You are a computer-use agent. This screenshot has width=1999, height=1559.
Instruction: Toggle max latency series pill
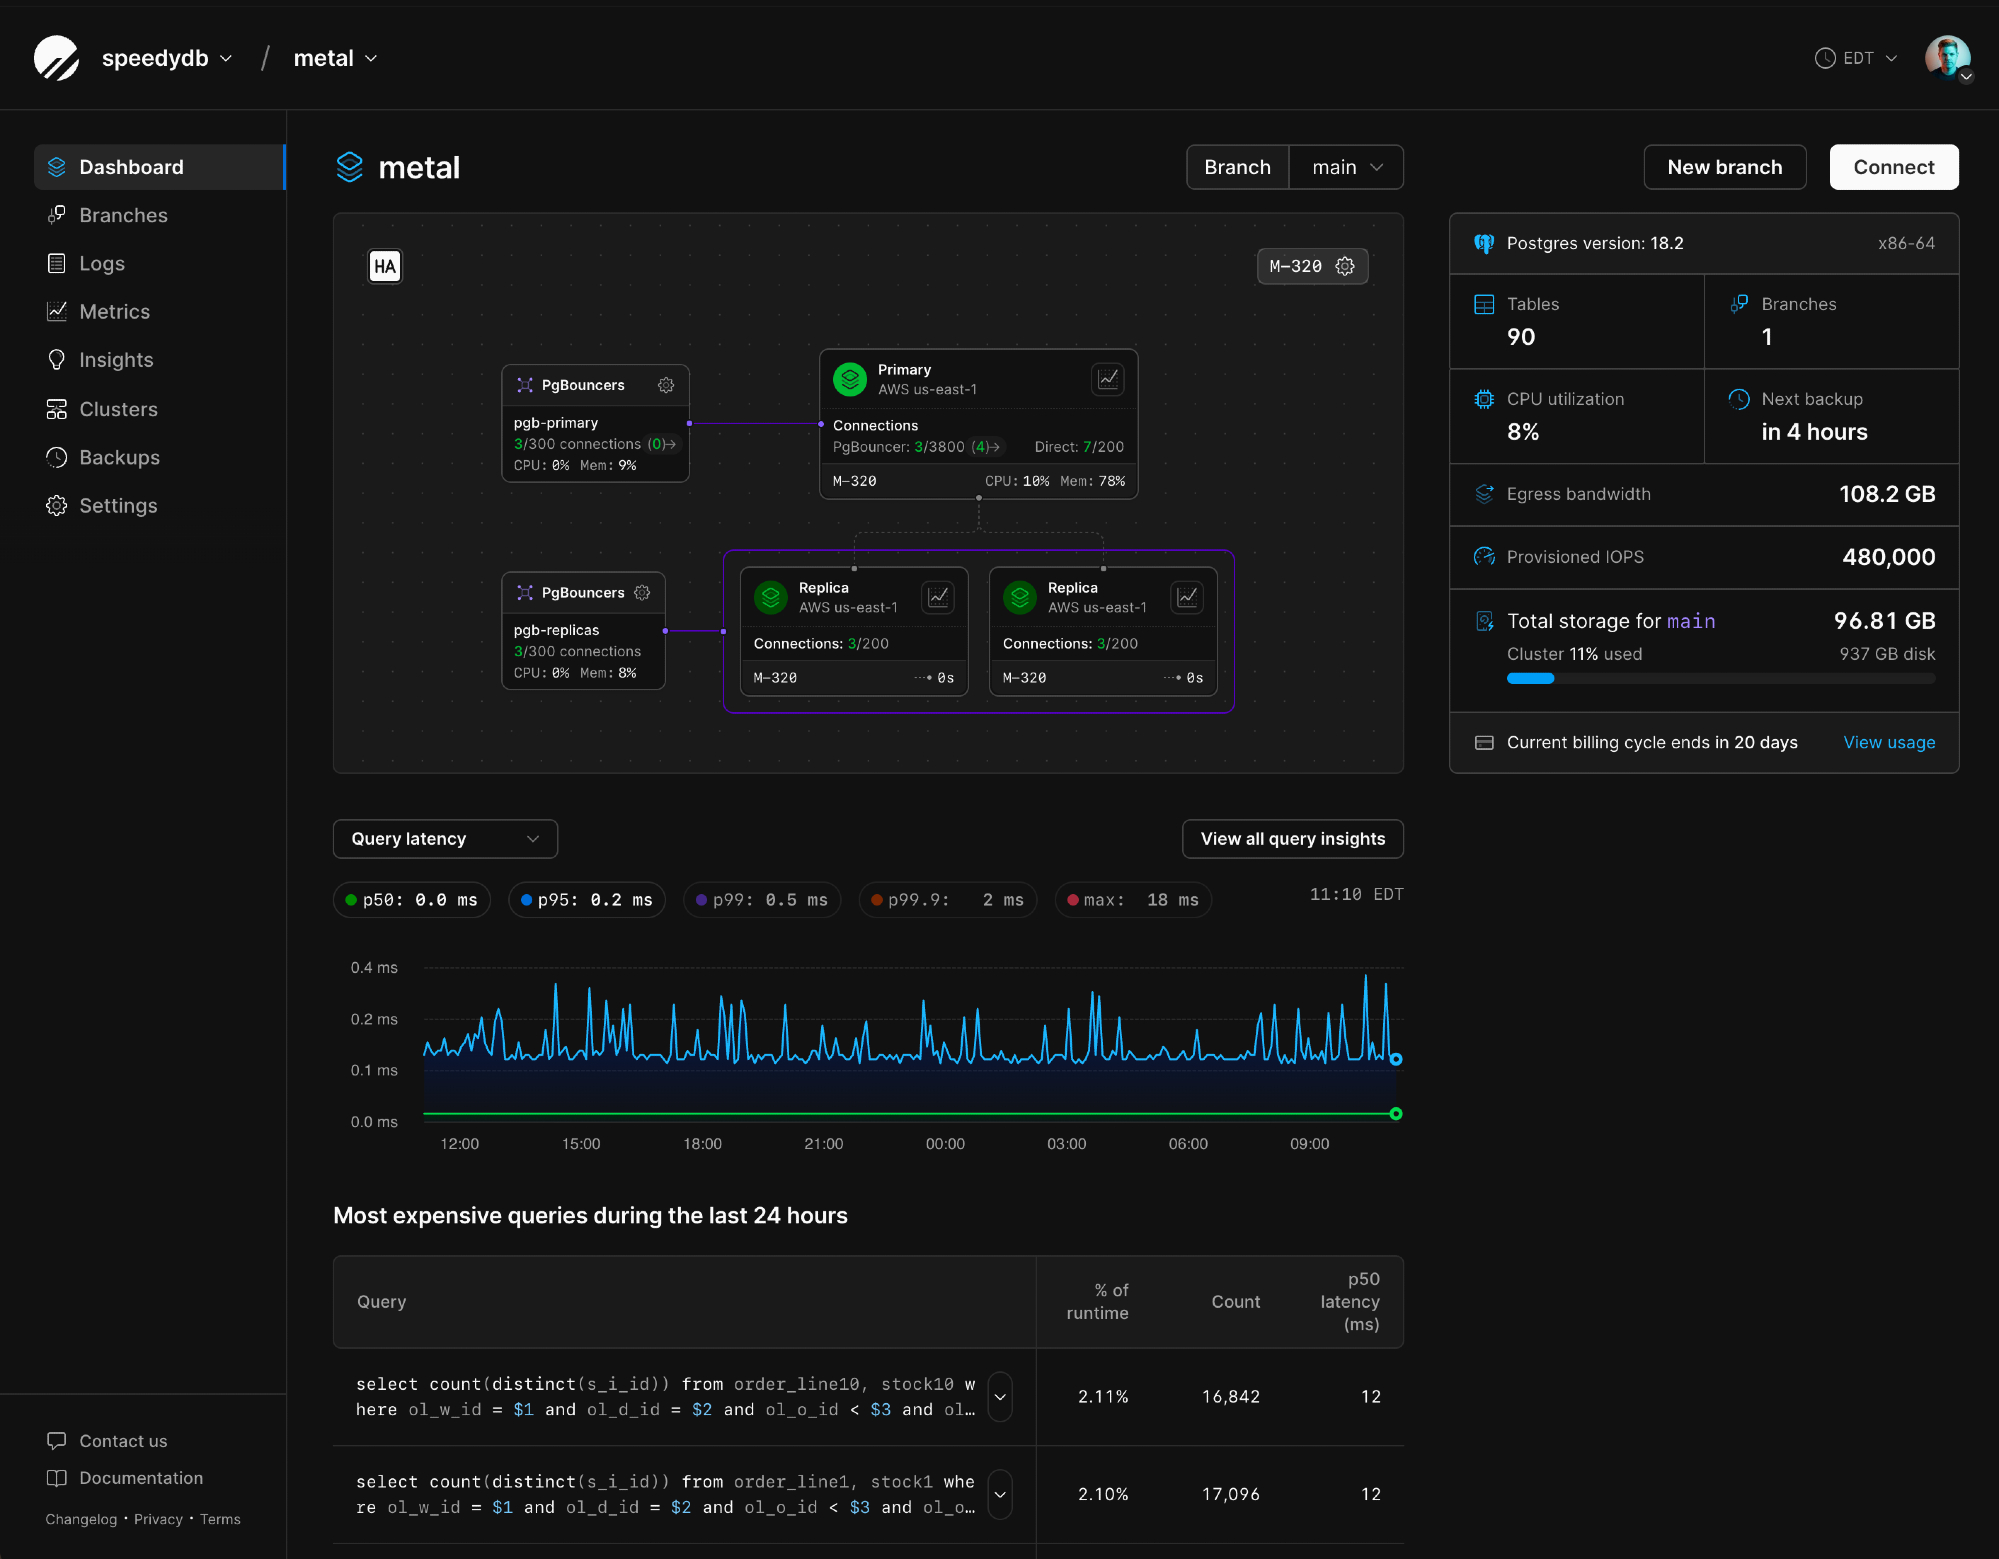point(1132,900)
